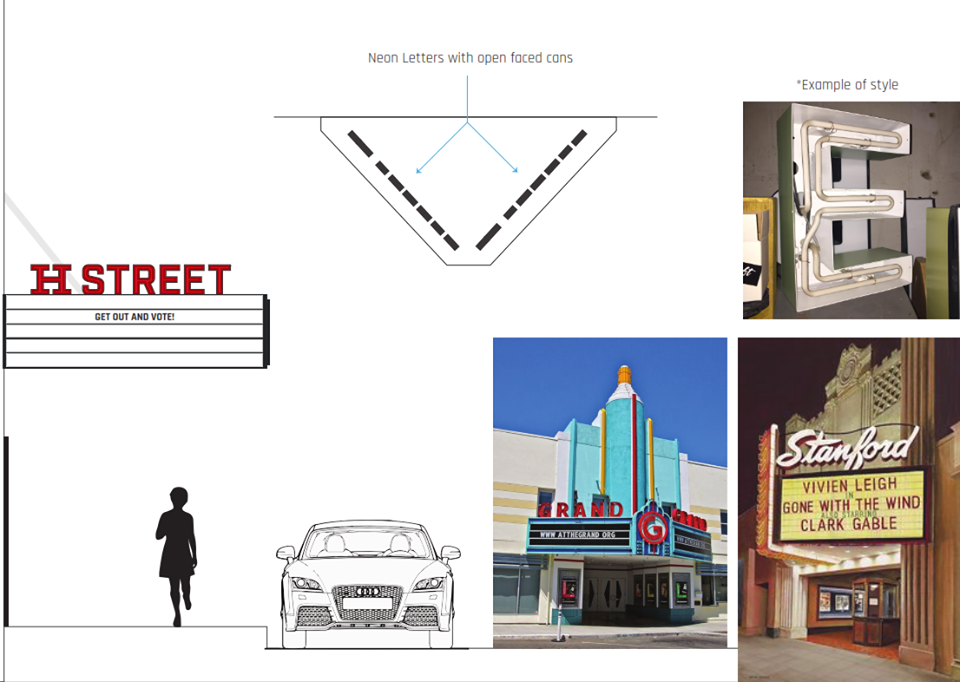Open the Stanford theater photo
The image size is (960, 682).
[848, 509]
